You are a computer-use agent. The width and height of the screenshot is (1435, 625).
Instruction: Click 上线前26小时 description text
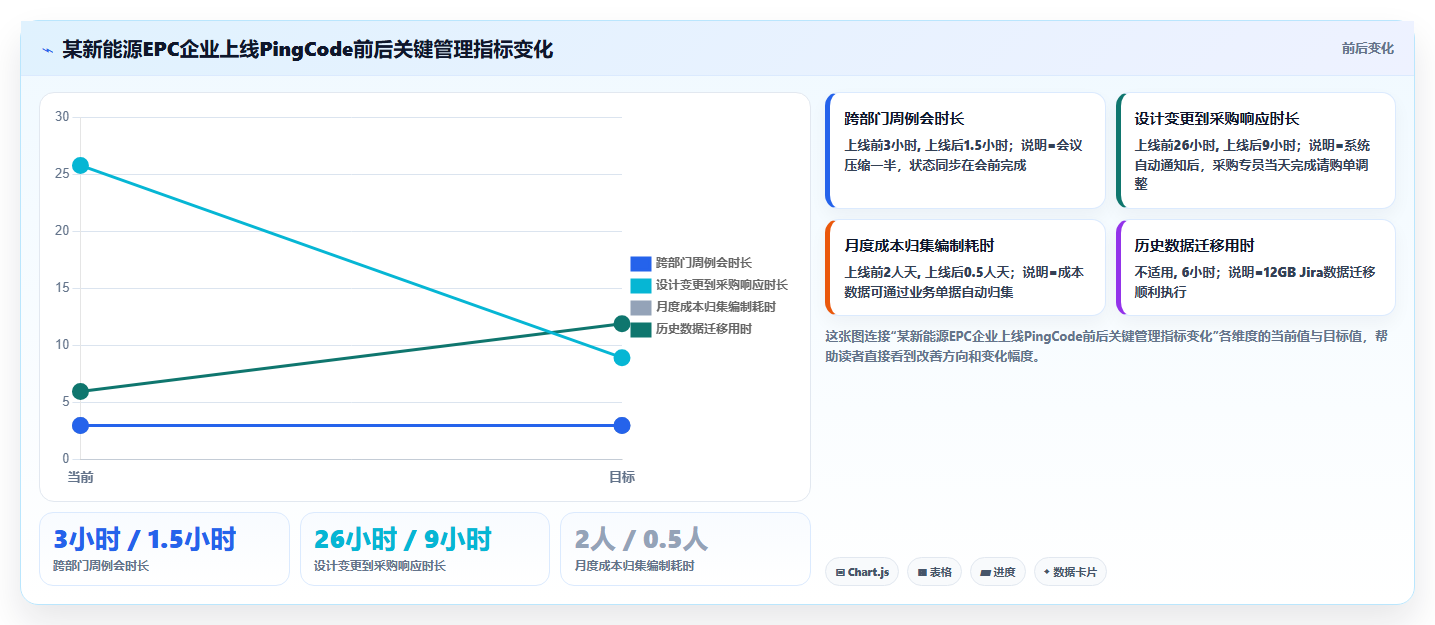tap(1254, 164)
